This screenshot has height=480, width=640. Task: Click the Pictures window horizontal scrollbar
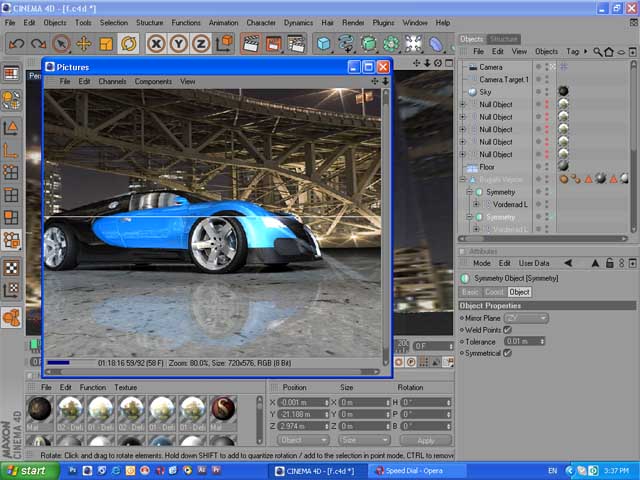pyautogui.click(x=212, y=372)
